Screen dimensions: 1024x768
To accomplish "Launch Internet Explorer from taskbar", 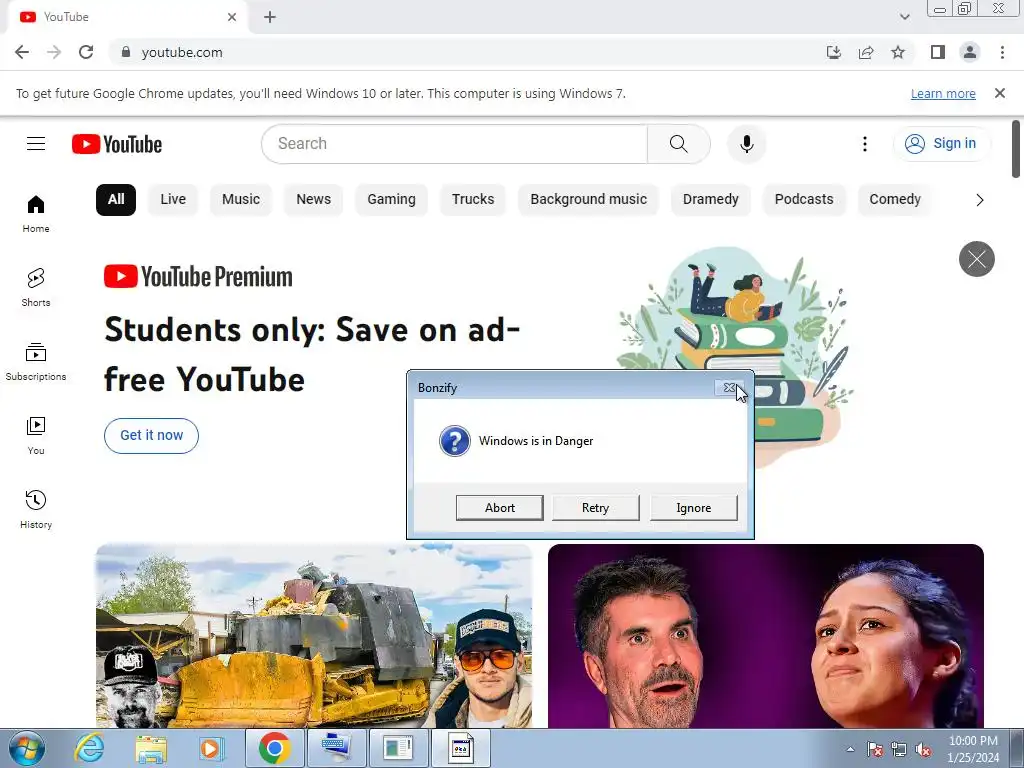I will (89, 748).
